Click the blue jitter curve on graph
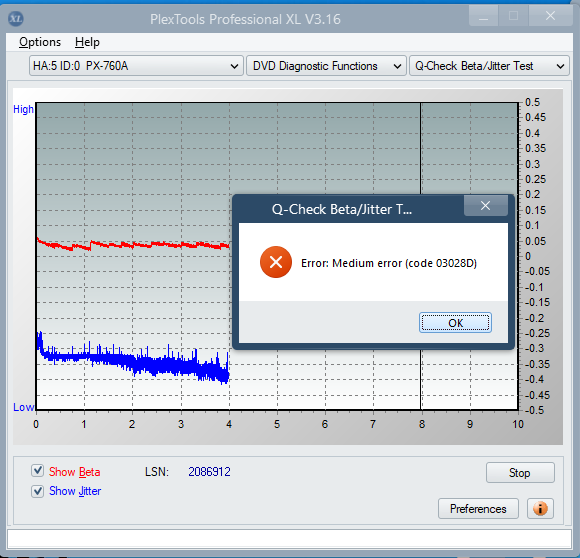580x558 pixels. 133,361
